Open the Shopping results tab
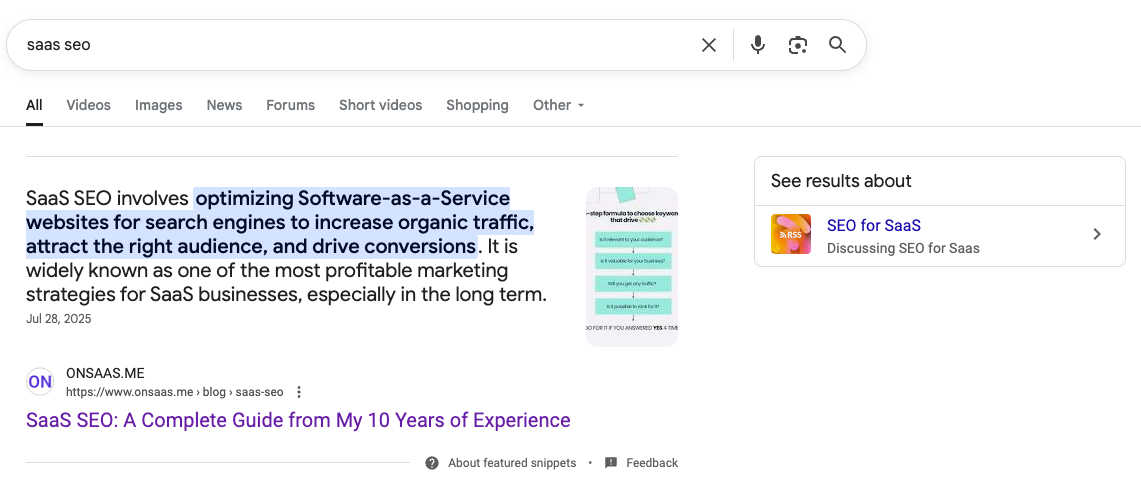The image size is (1141, 488). click(477, 105)
